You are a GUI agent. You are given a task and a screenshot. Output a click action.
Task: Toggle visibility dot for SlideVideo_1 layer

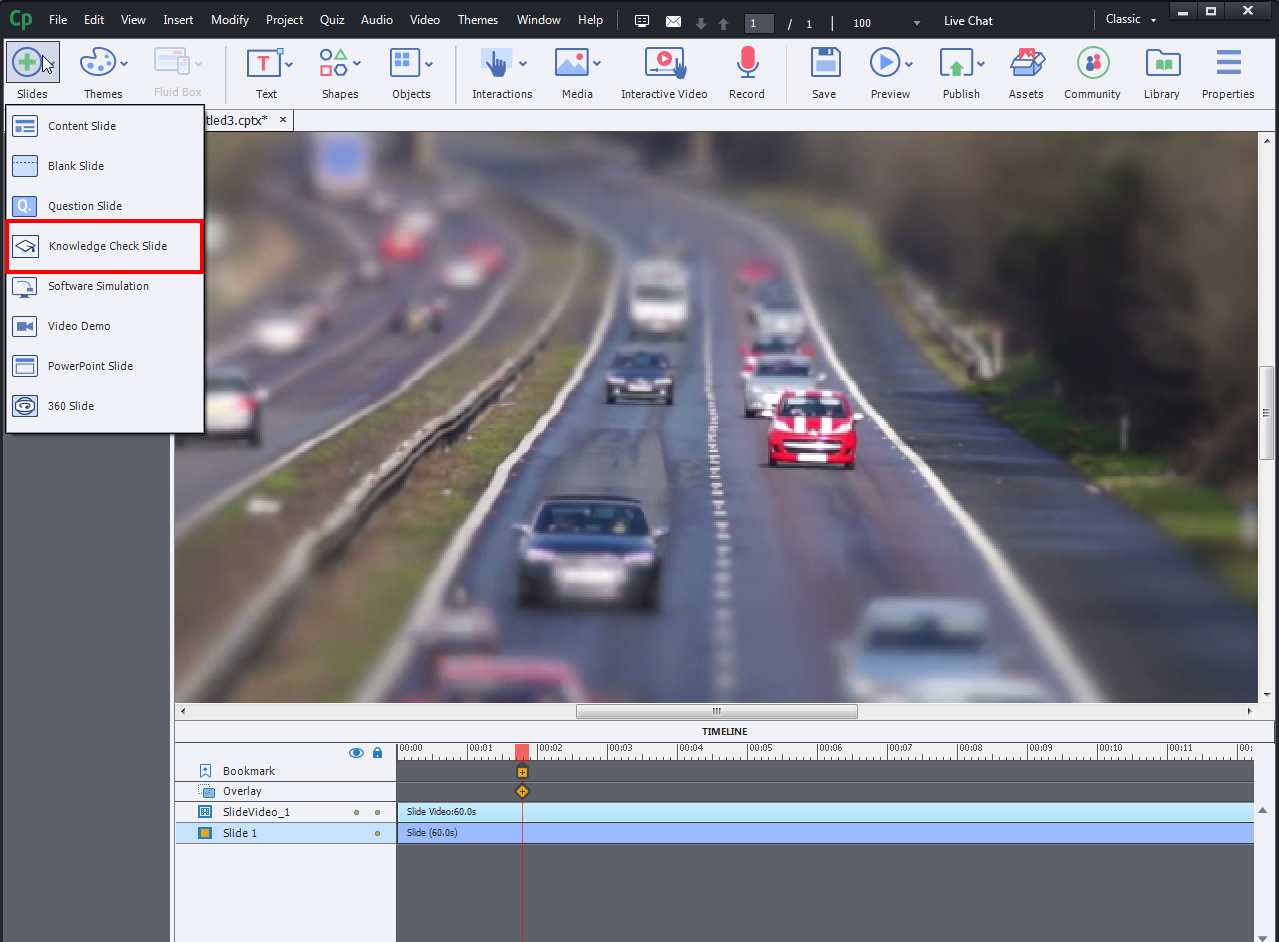[356, 812]
